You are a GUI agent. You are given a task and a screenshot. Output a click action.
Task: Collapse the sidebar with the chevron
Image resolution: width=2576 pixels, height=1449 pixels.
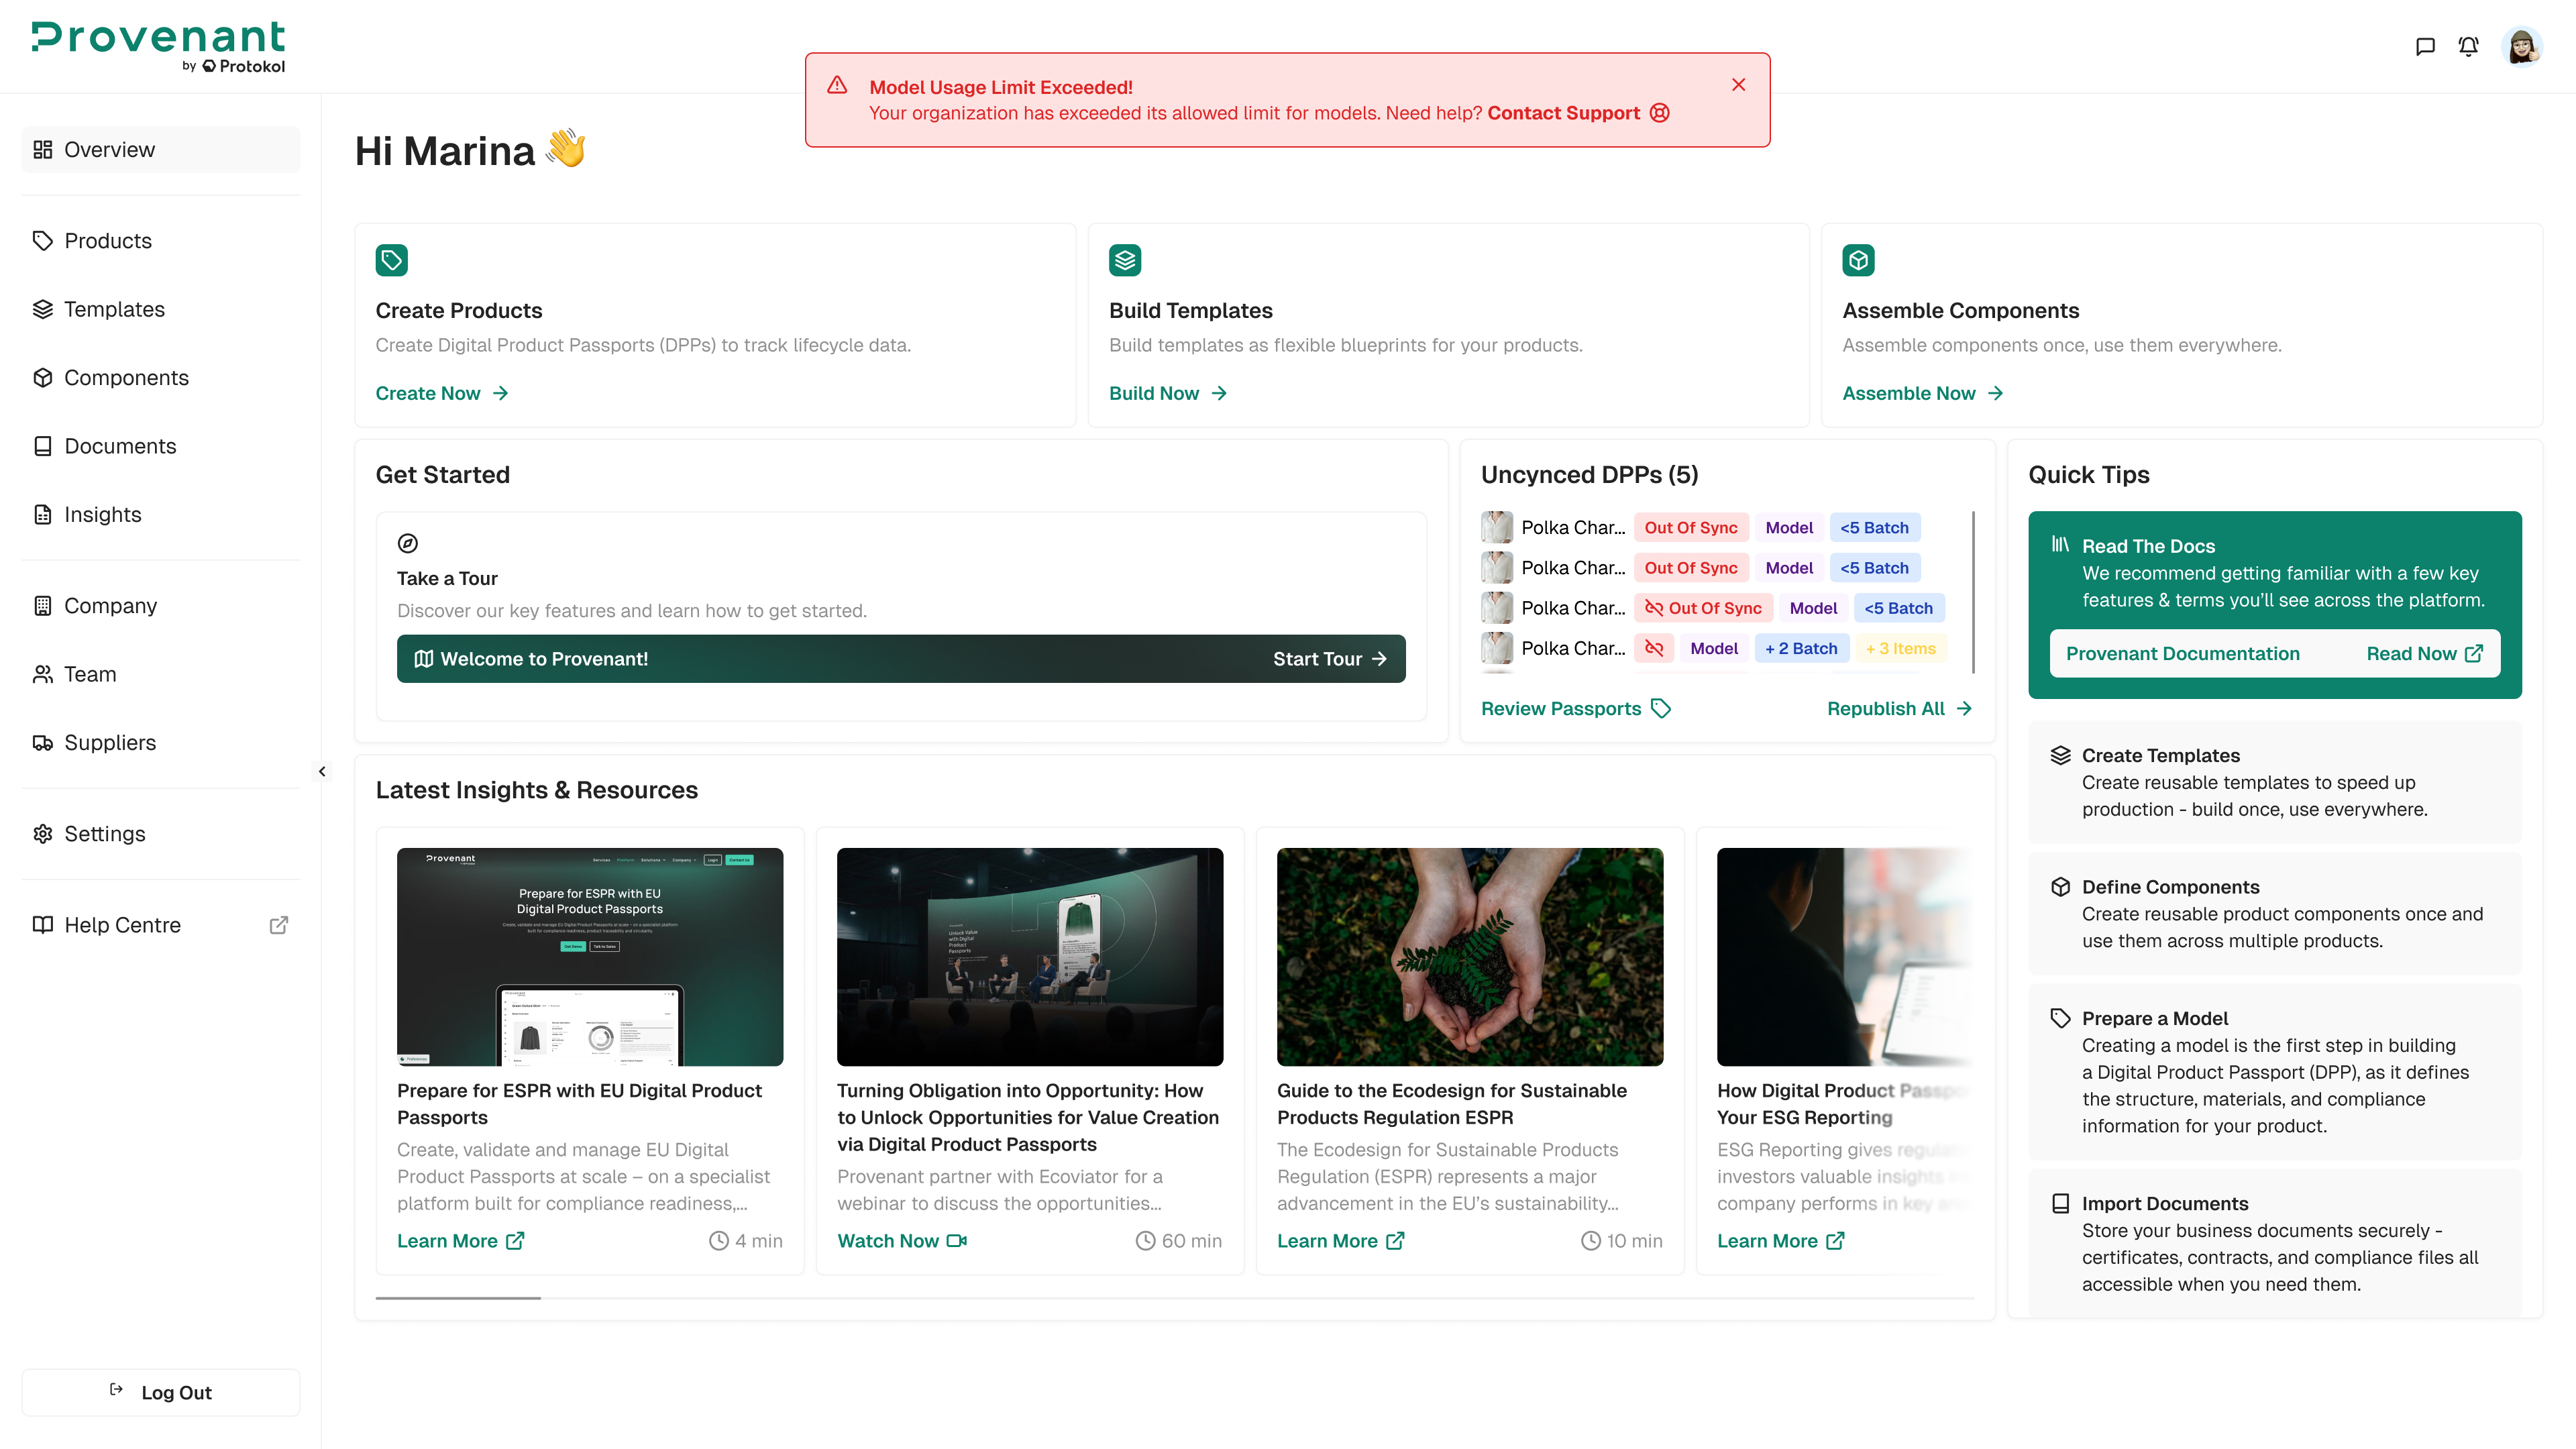click(x=322, y=771)
